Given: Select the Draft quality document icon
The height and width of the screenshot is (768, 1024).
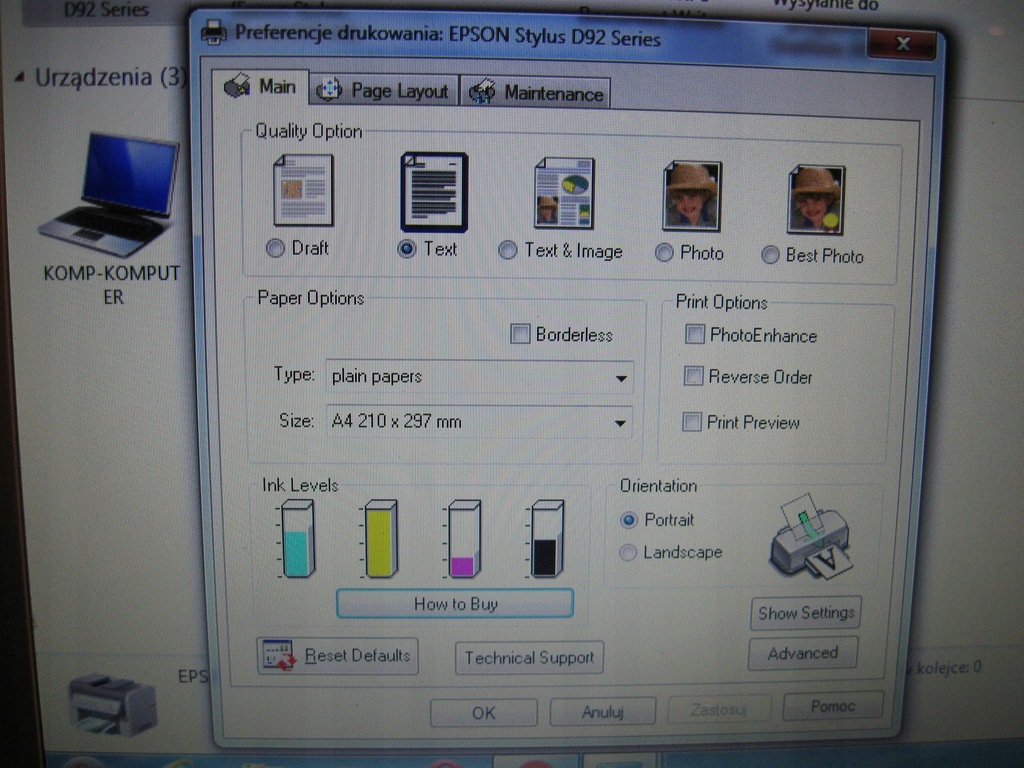Looking at the screenshot, I should [303, 190].
